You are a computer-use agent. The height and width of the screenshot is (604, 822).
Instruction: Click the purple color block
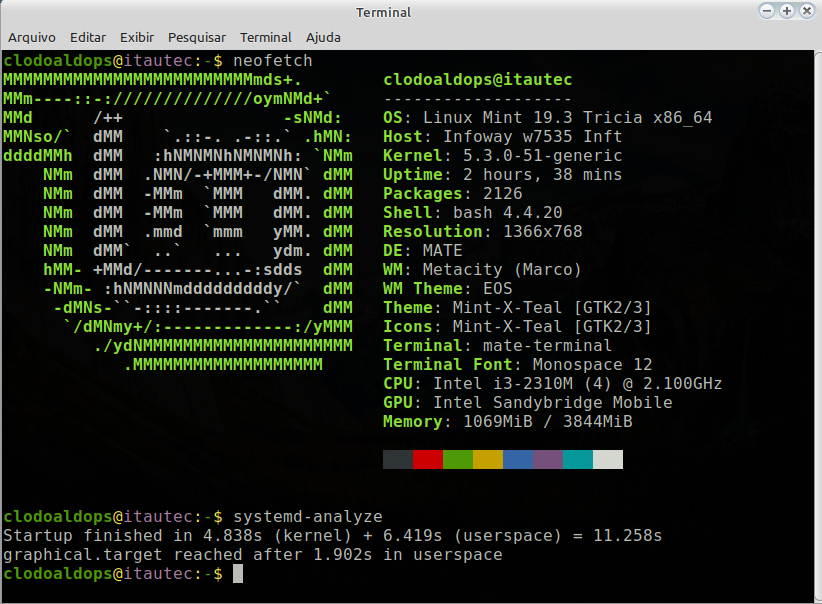click(x=548, y=459)
